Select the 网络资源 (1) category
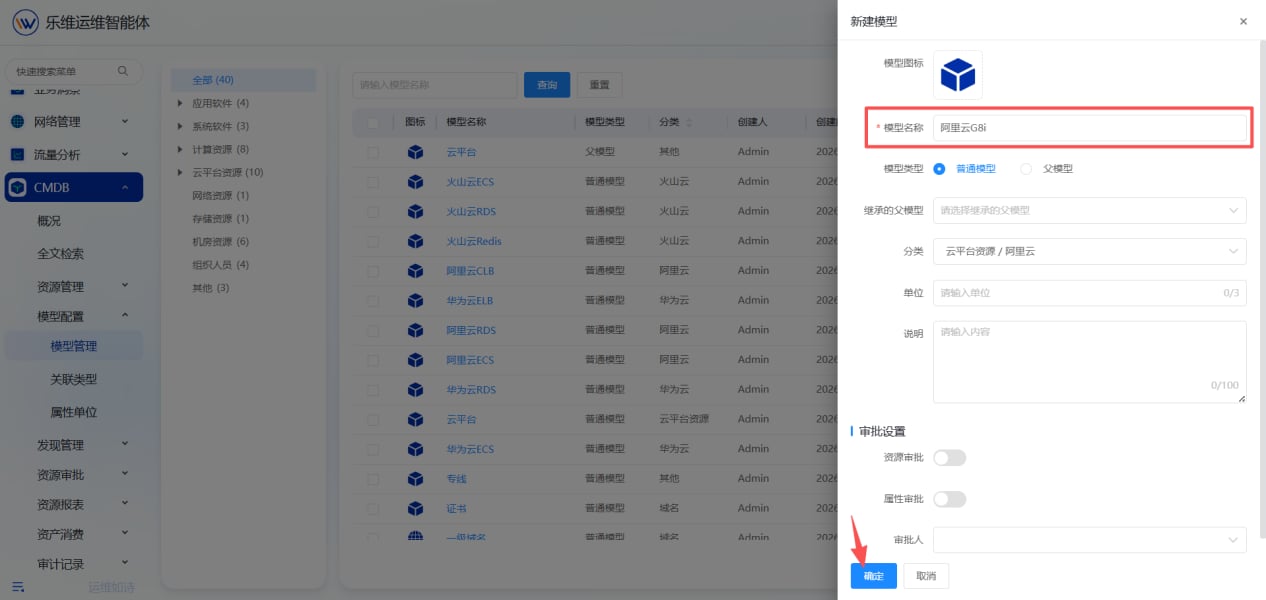 [220, 195]
